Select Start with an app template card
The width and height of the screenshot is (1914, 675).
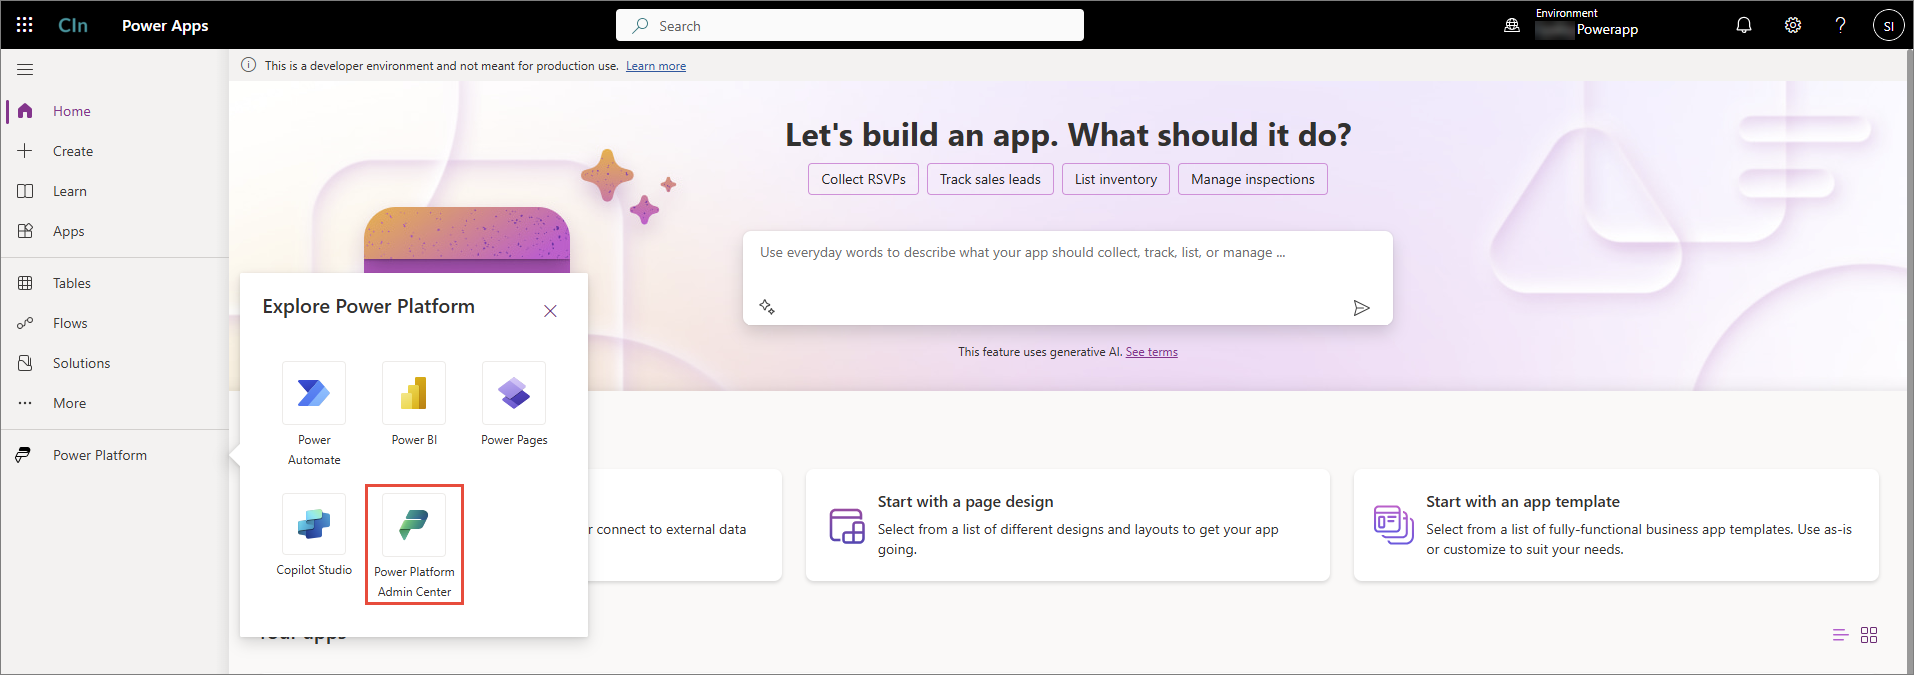coord(1616,525)
